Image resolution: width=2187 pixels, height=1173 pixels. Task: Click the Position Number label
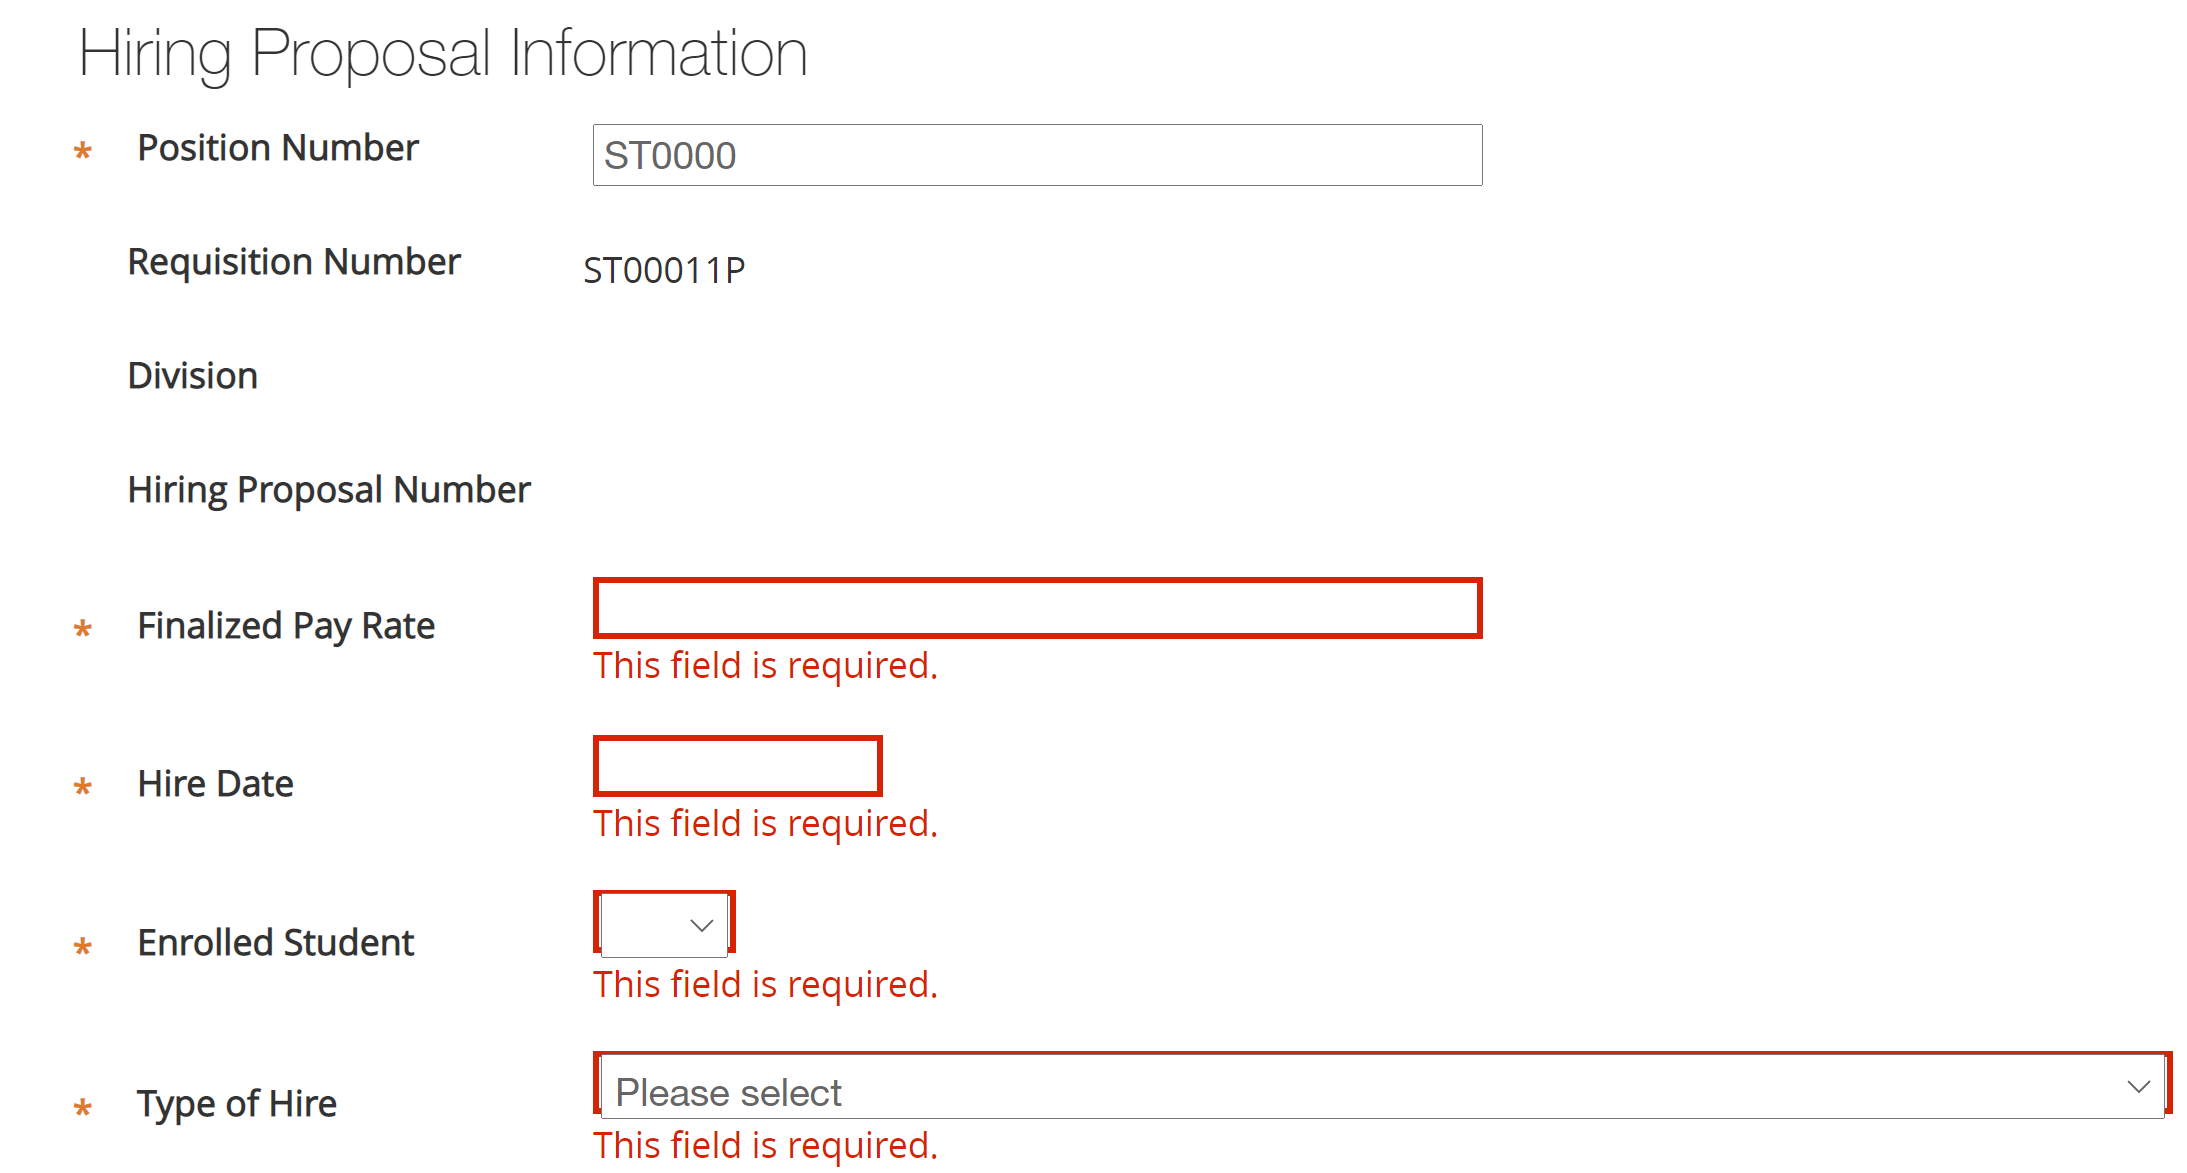tap(278, 148)
